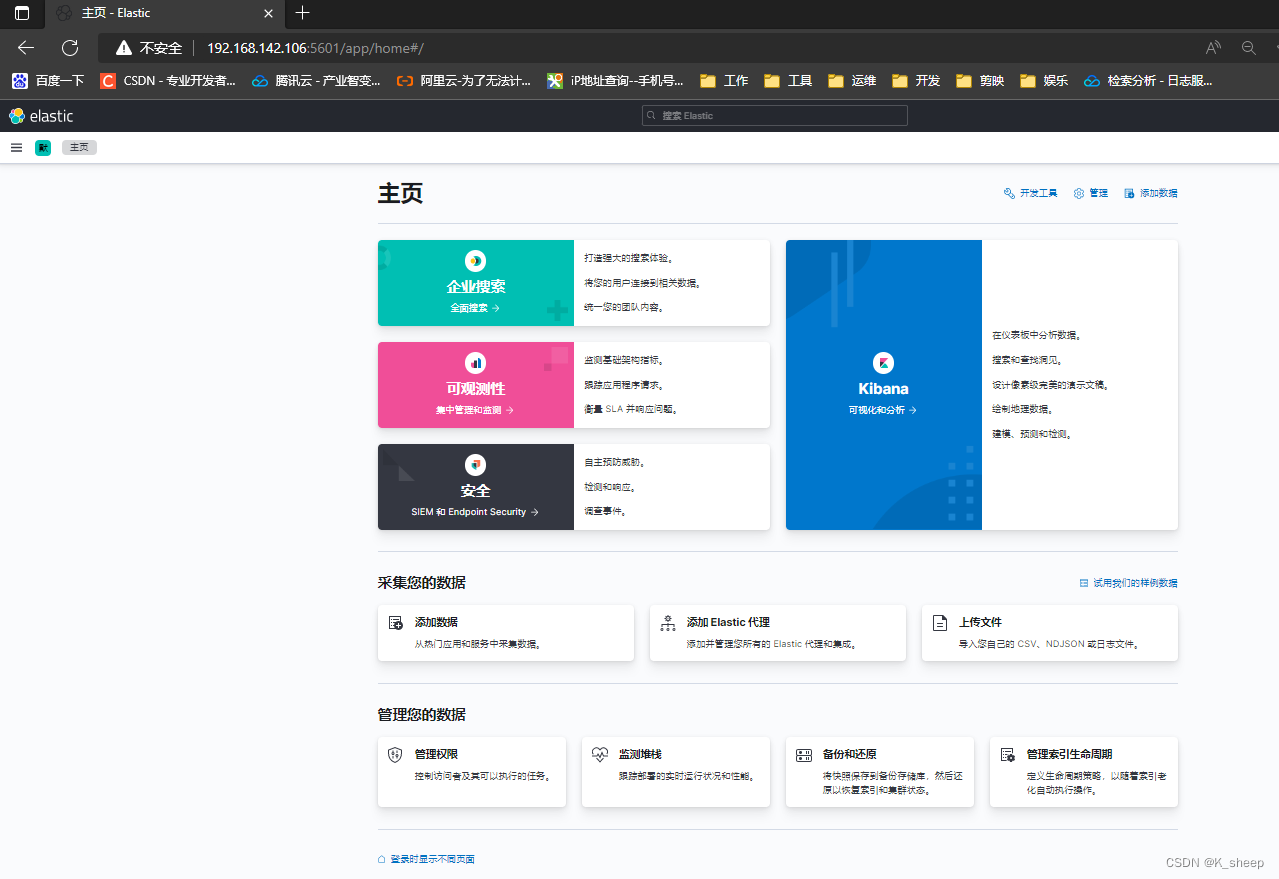Screen dimensions: 1279x879
Task: Open the 安全 card title
Action: pyautogui.click(x=476, y=491)
